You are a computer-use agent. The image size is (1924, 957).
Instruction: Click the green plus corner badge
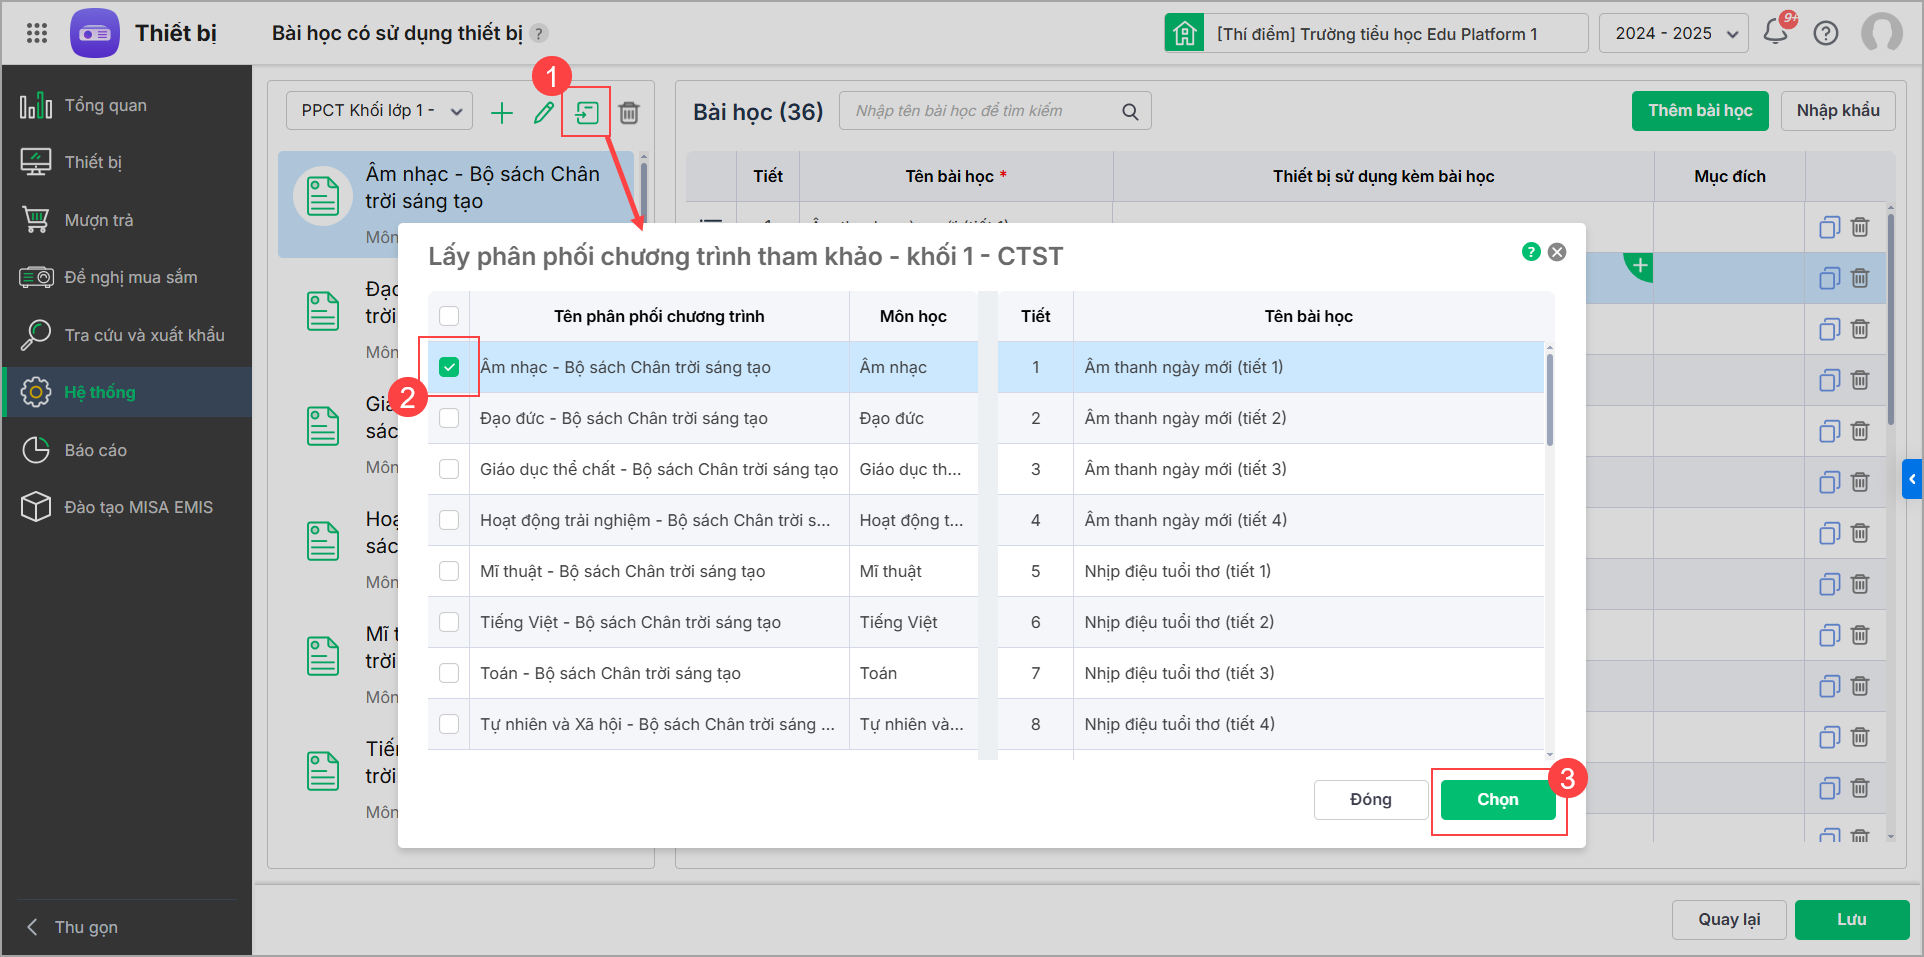coord(1640,266)
